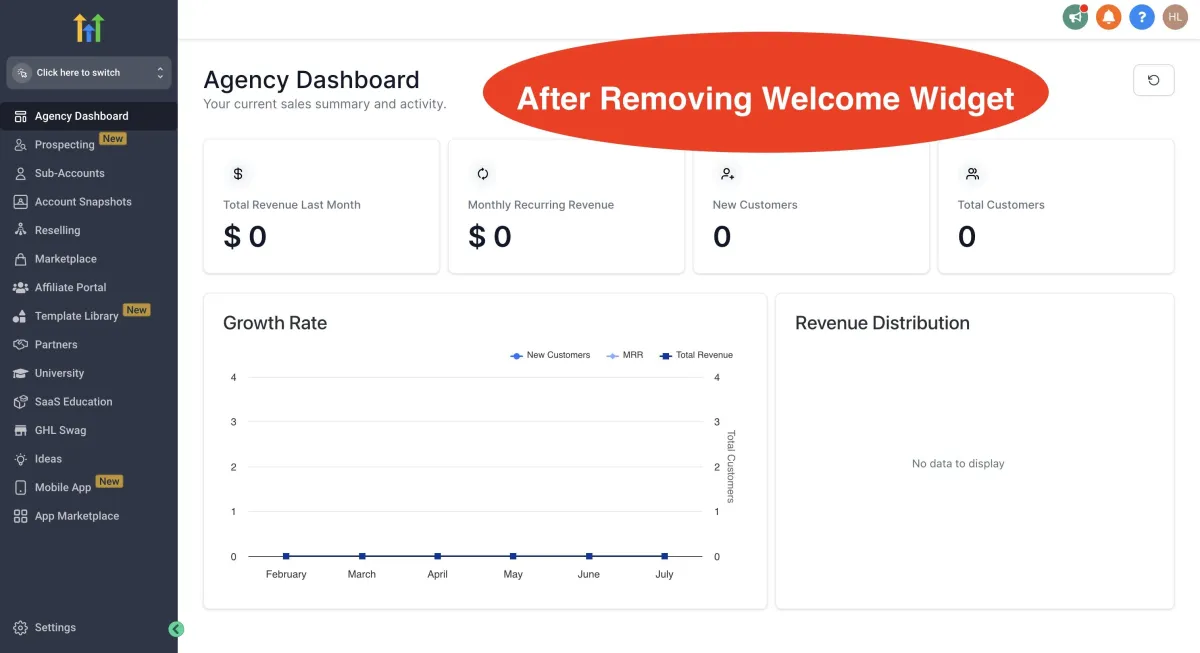Screen dimensions: 1200x653
Task: Click the users icon on Total Customers card
Action: pos(972,174)
